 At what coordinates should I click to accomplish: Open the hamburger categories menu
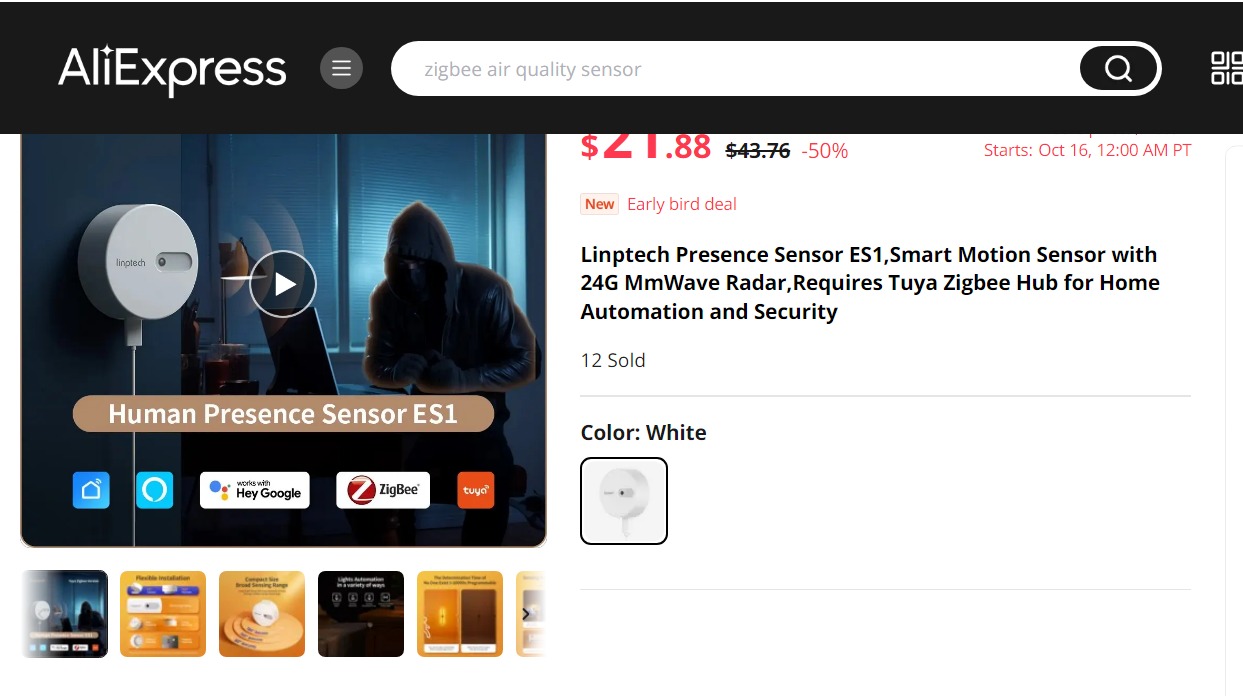[341, 68]
